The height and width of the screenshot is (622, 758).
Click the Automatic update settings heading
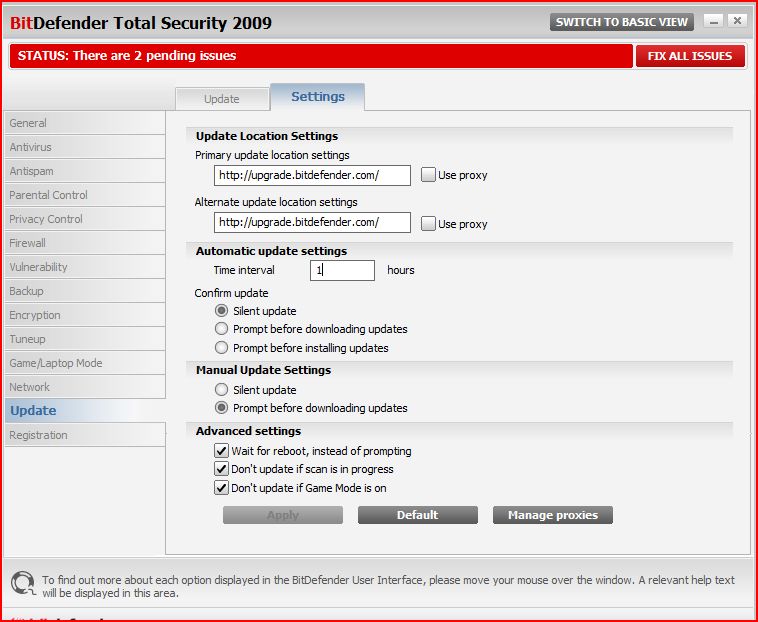click(x=271, y=251)
